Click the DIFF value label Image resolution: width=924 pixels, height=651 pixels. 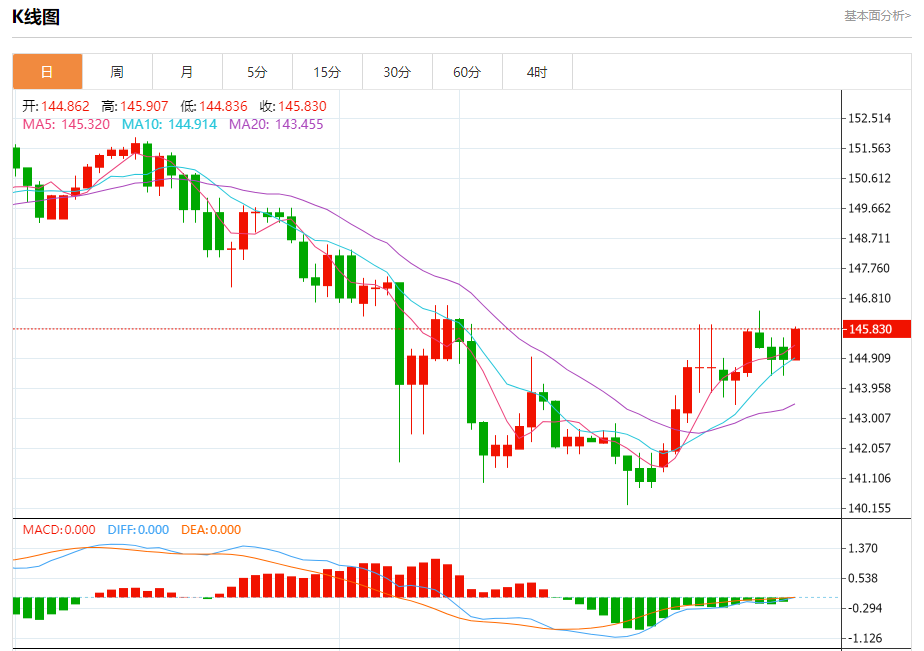[138, 530]
